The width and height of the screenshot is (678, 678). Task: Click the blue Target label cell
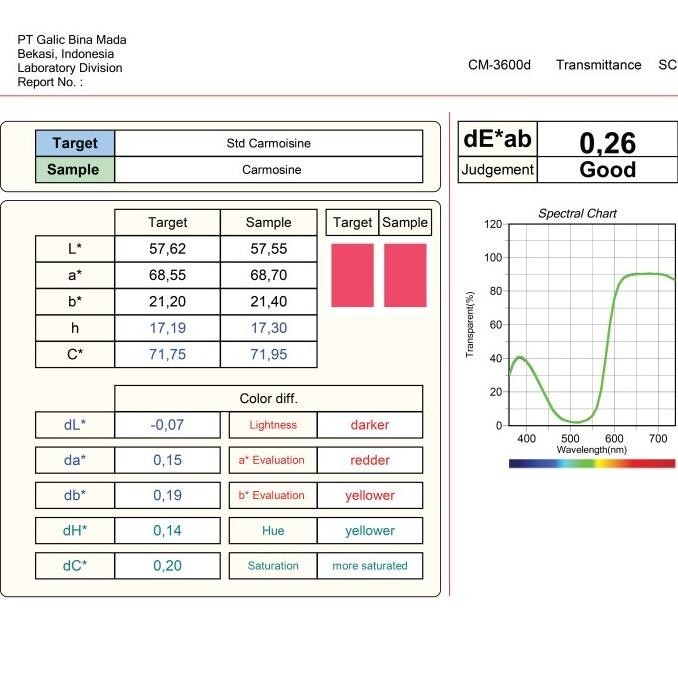coord(75,143)
